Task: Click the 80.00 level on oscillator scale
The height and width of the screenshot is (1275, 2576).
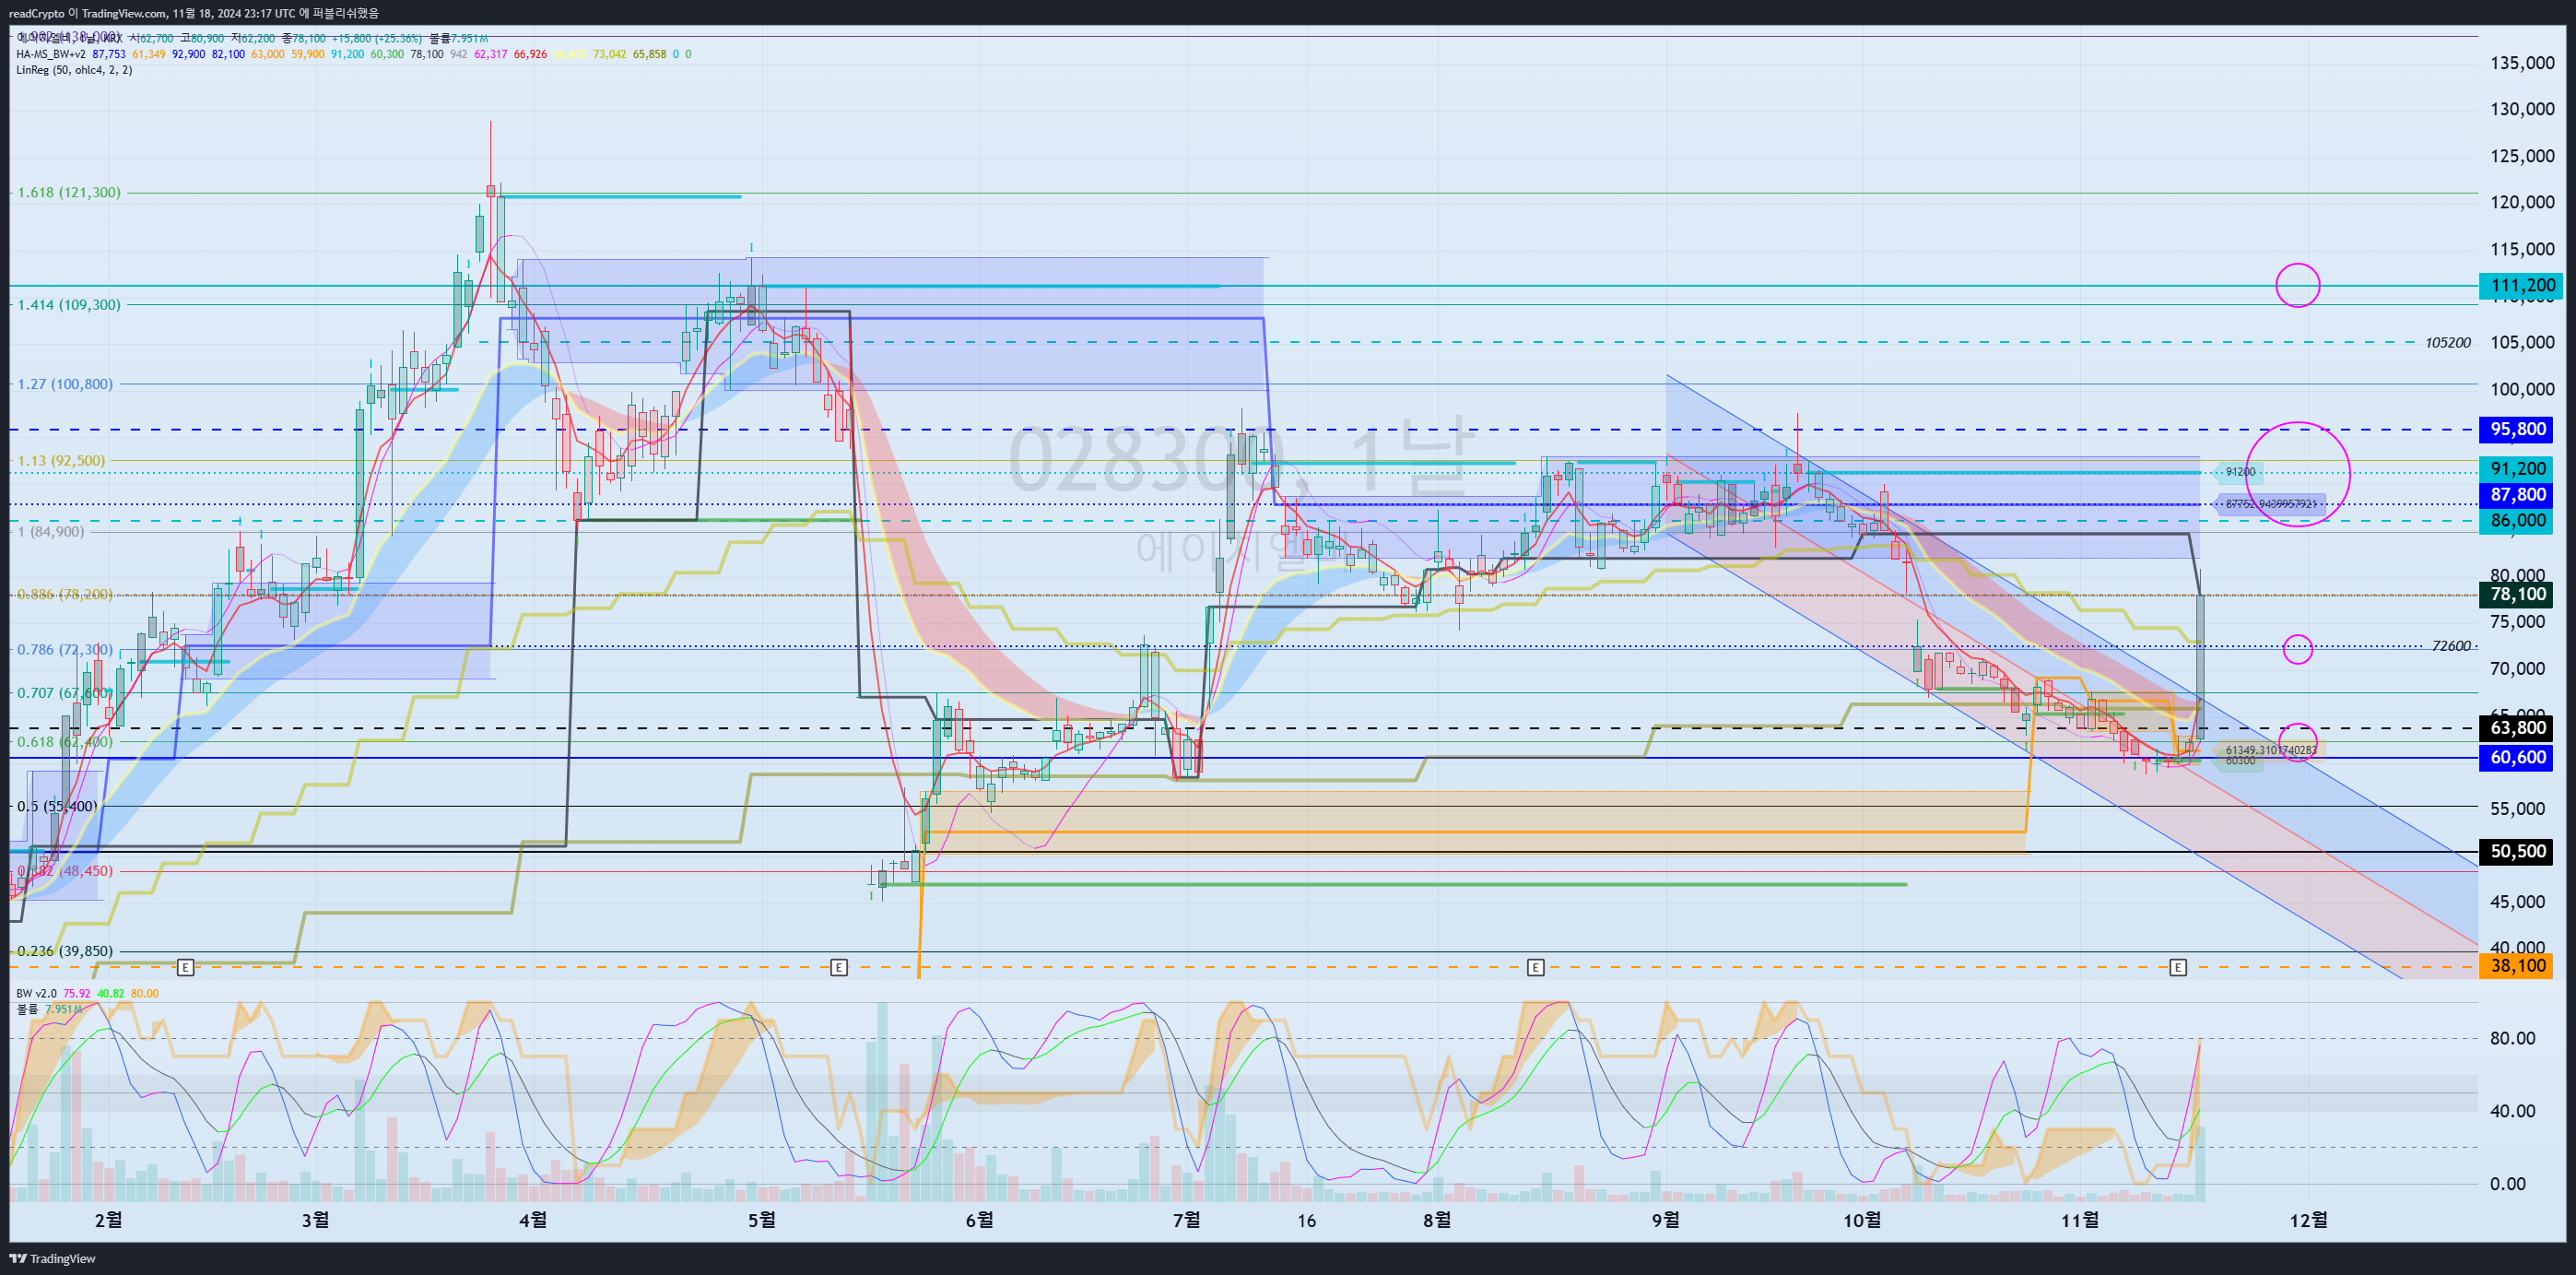Action: click(x=2512, y=1038)
